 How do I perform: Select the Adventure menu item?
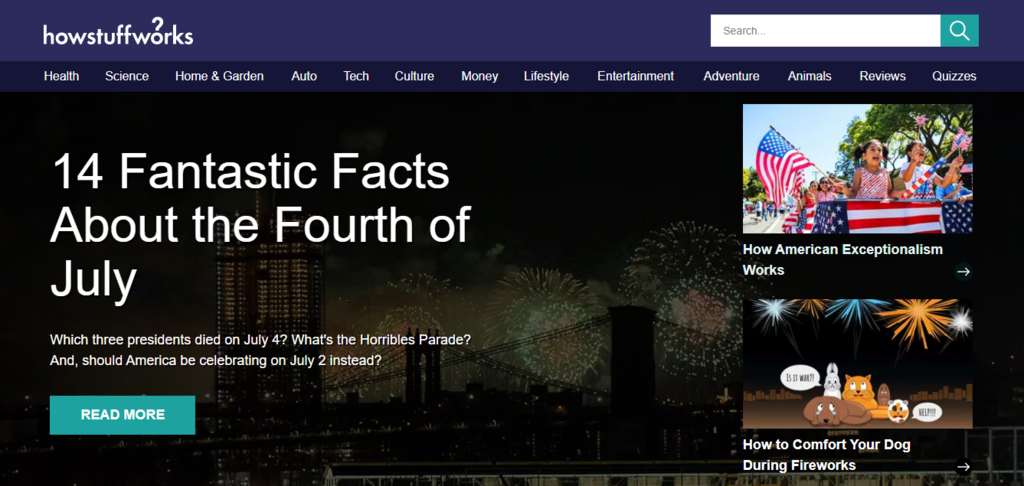731,76
